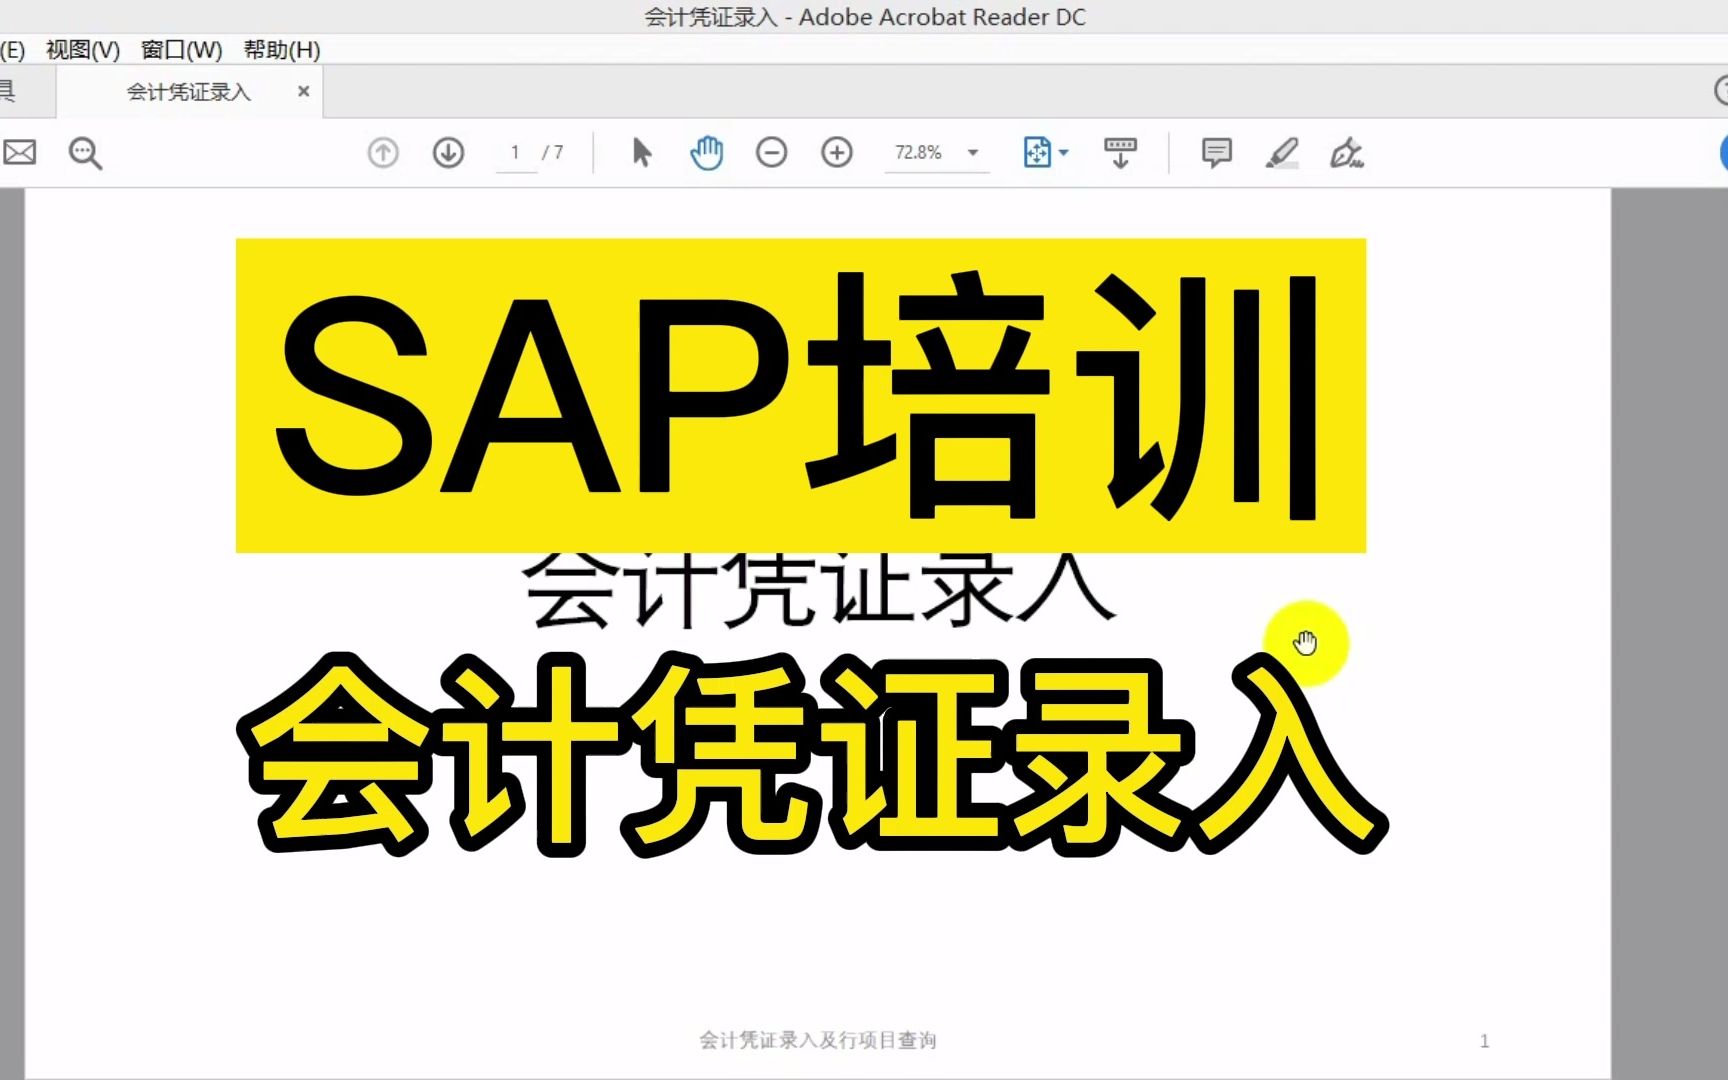The width and height of the screenshot is (1728, 1080).
Task: Go to the previous page
Action: point(383,153)
